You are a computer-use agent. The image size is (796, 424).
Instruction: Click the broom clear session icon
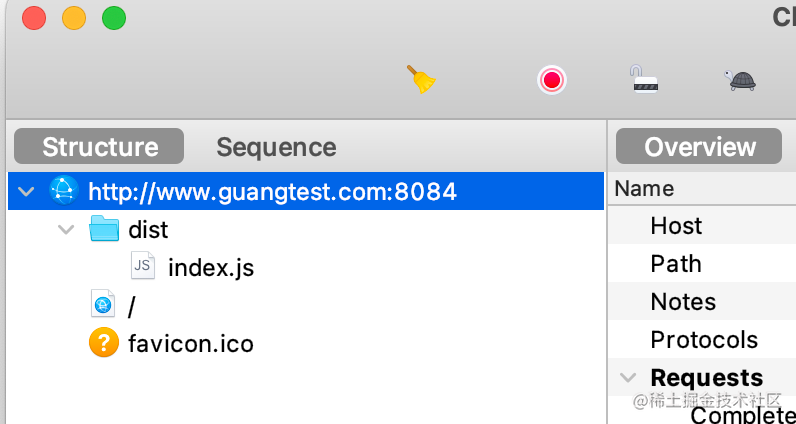tap(421, 79)
